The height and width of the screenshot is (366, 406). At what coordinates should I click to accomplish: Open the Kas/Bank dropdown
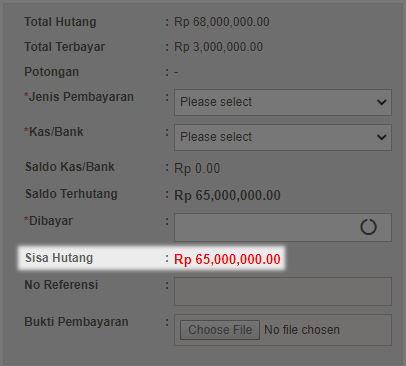tap(283, 137)
